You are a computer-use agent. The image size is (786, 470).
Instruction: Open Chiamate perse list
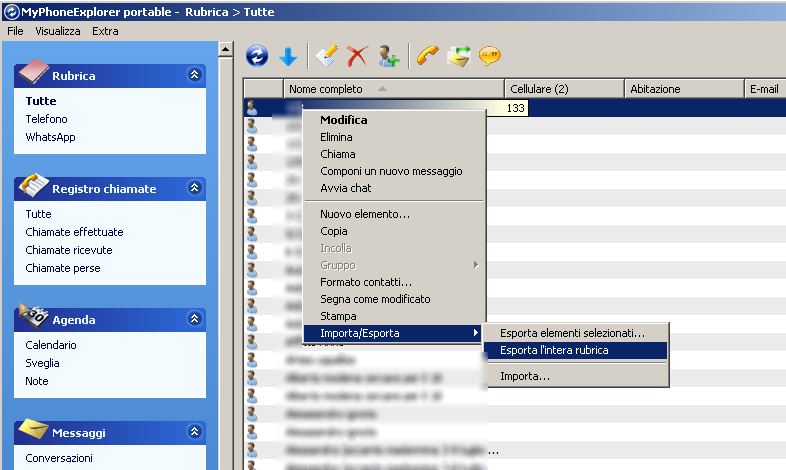(x=63, y=268)
